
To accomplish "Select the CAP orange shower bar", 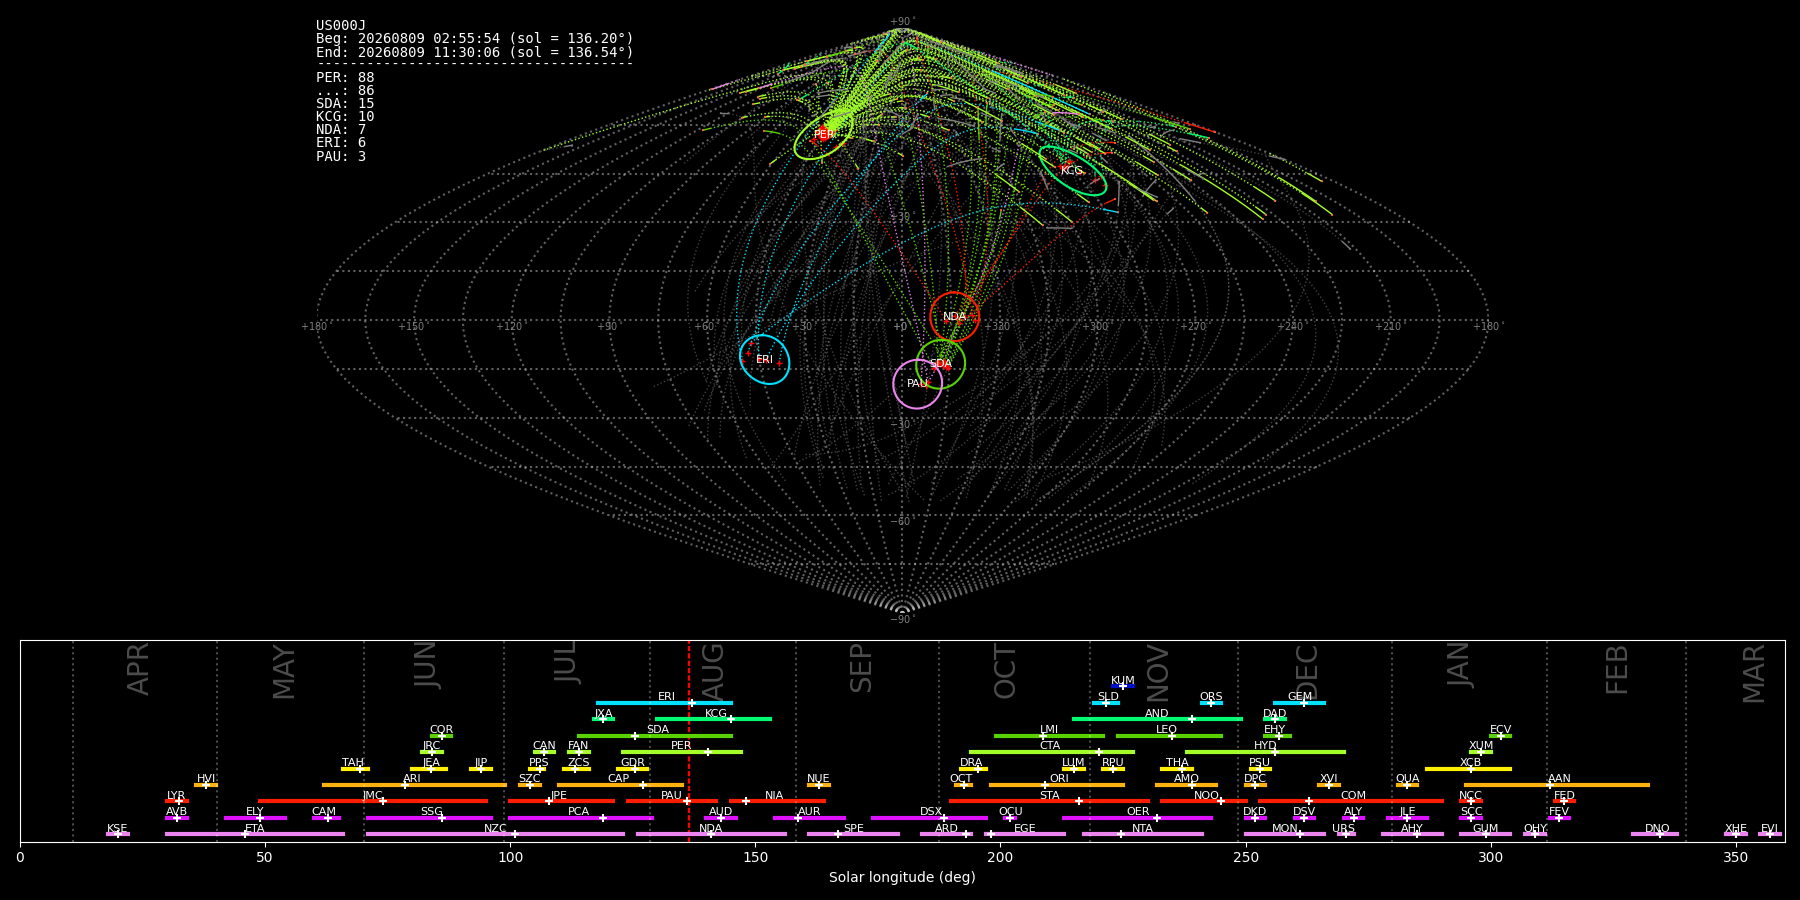I will pyautogui.click(x=620, y=785).
